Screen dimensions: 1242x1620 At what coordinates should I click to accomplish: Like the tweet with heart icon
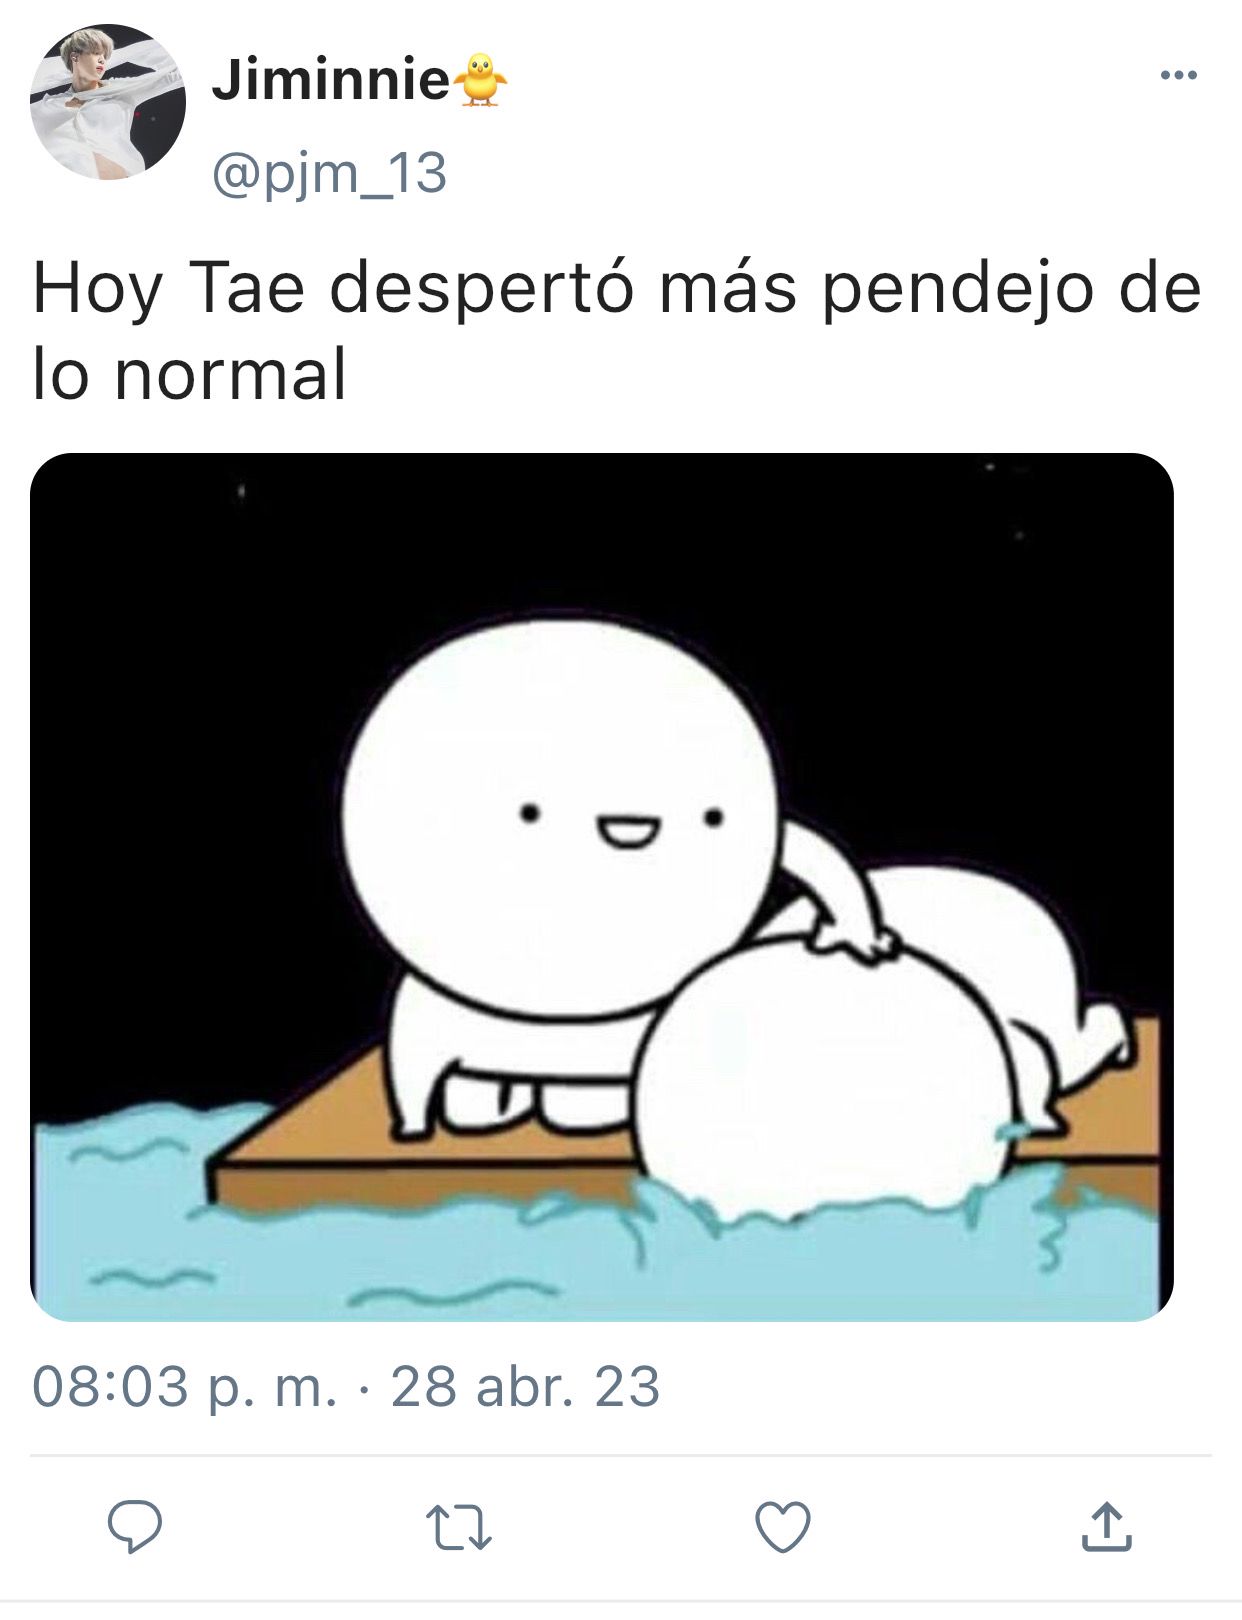click(782, 1527)
